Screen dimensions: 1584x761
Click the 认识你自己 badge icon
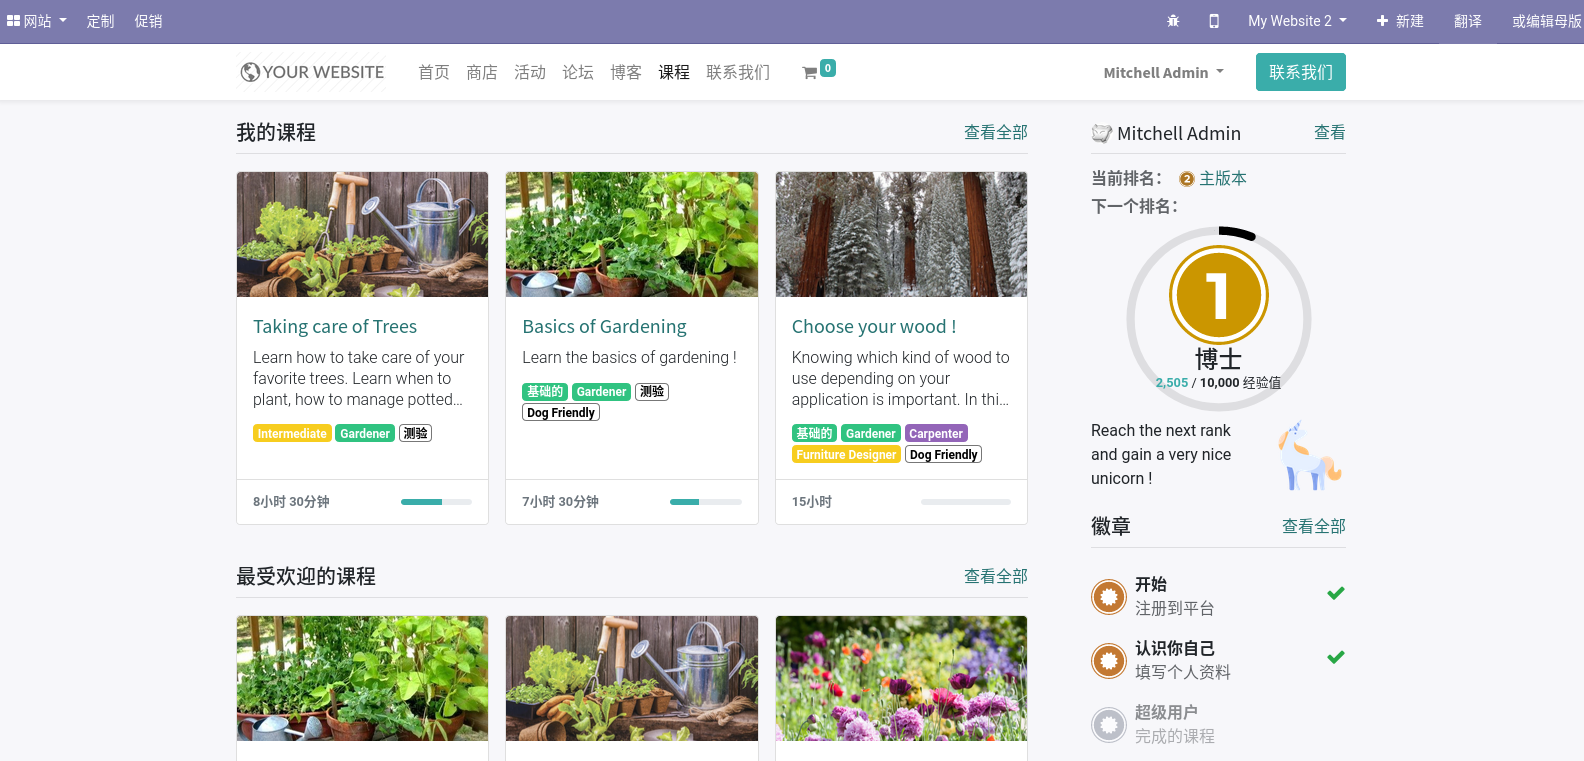tap(1108, 661)
